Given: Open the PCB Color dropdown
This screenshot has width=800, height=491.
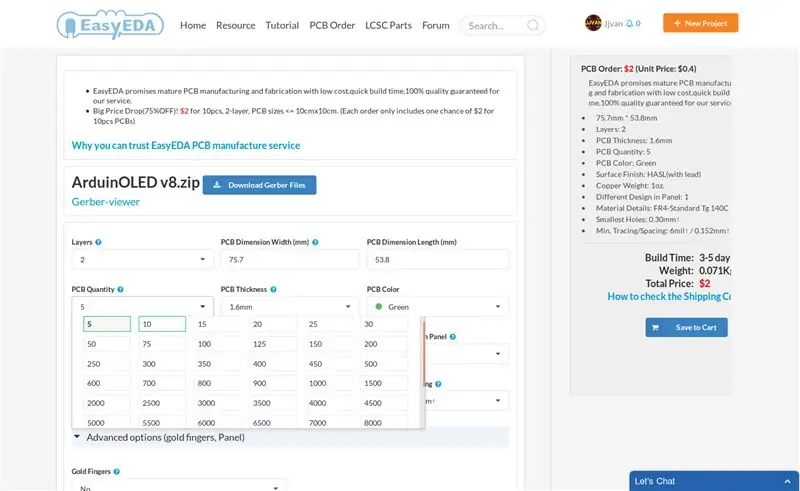Looking at the screenshot, I should [438, 306].
